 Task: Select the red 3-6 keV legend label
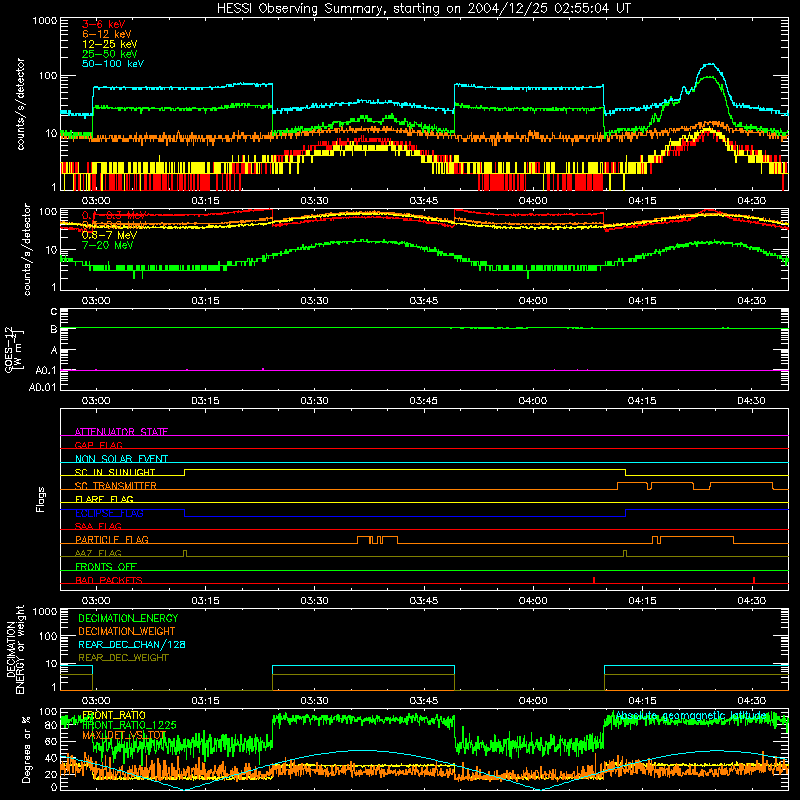(x=103, y=24)
